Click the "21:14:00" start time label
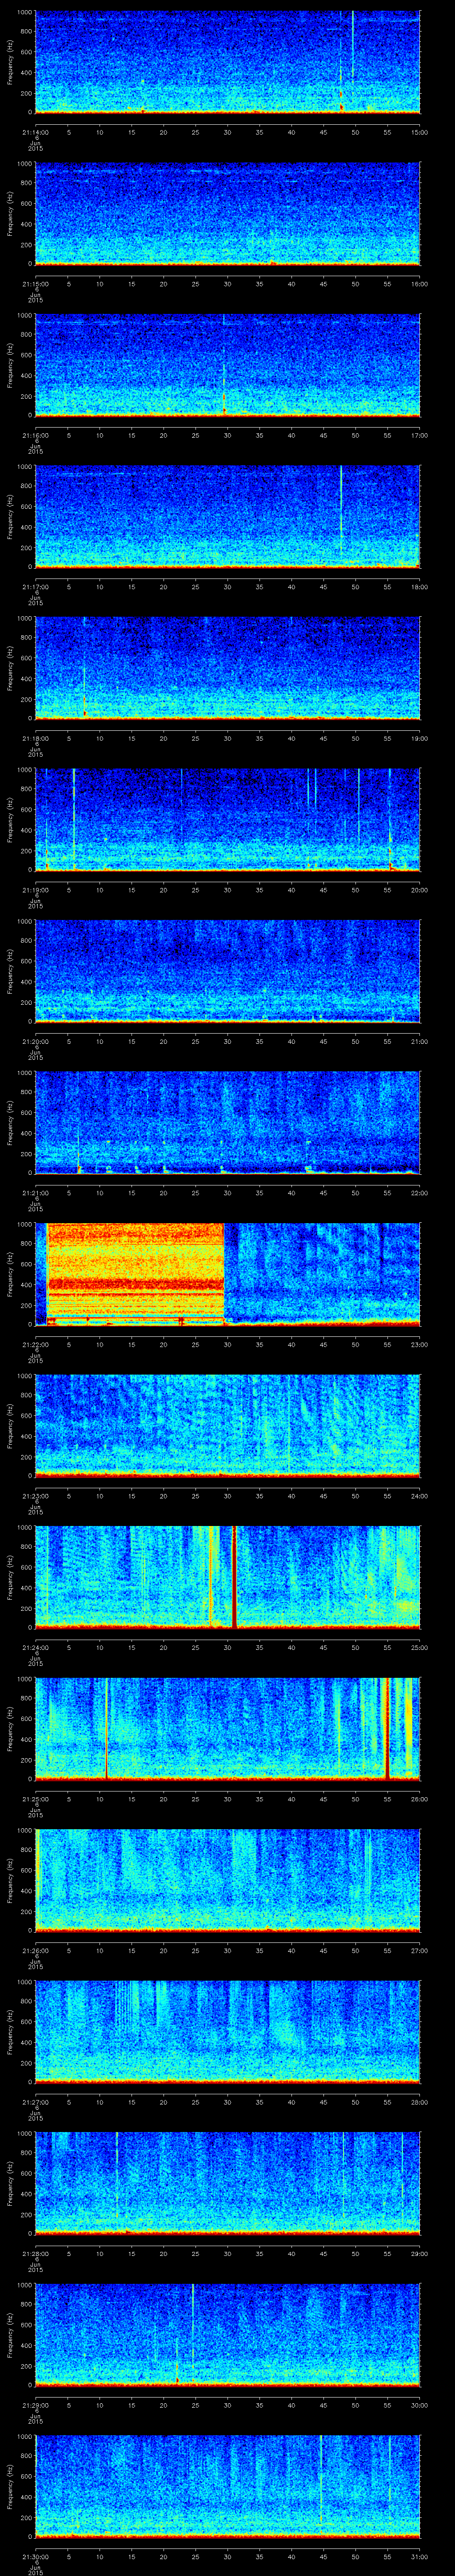 pyautogui.click(x=35, y=133)
